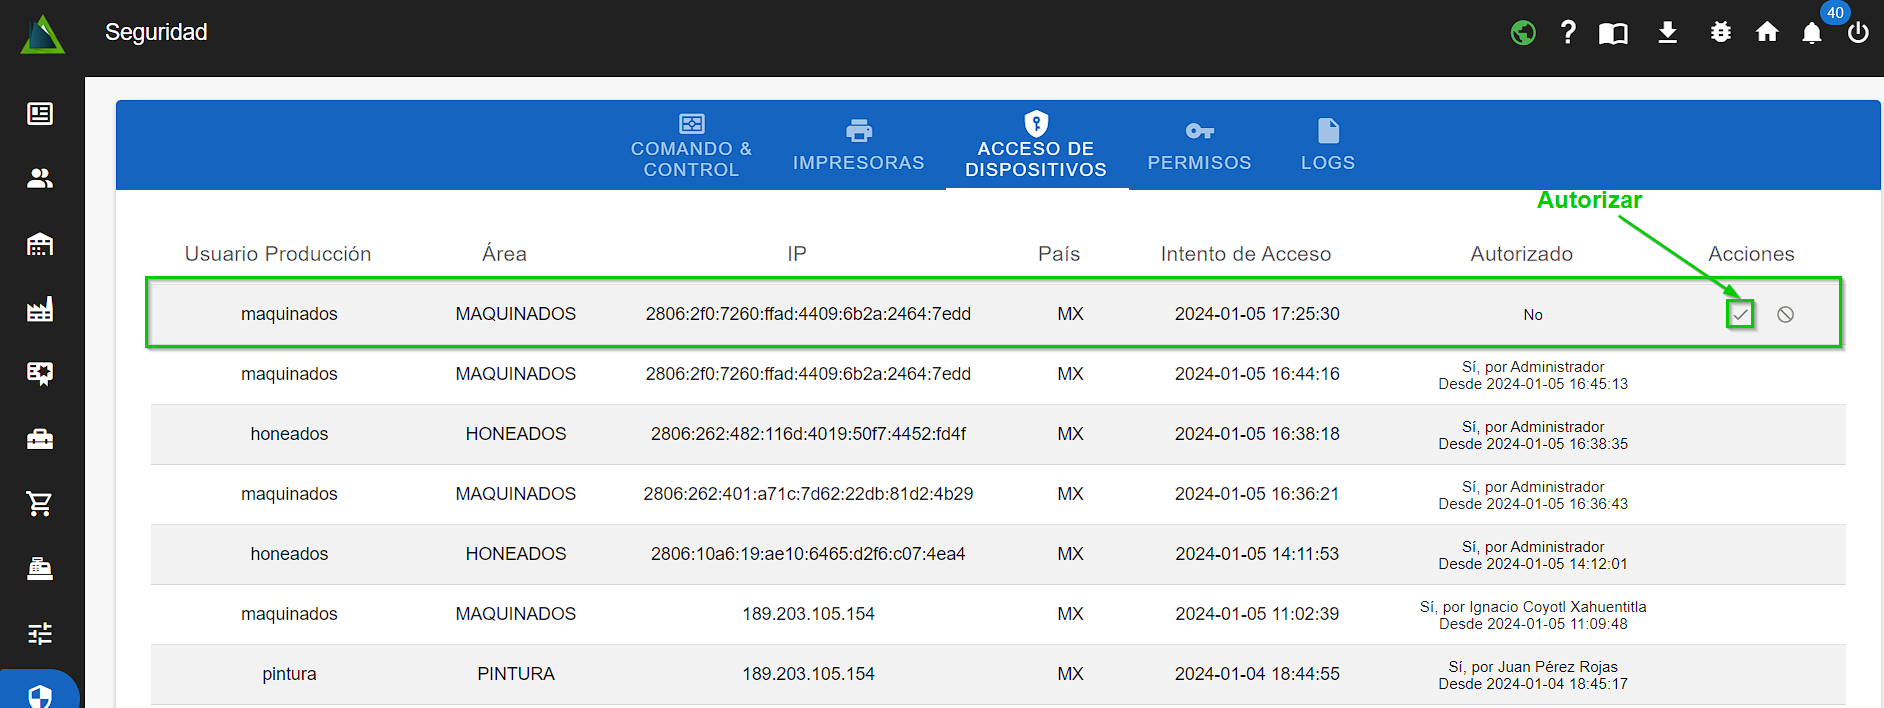This screenshot has width=1884, height=708.
Task: Switch to the Impresoras tab
Action: tap(858, 146)
